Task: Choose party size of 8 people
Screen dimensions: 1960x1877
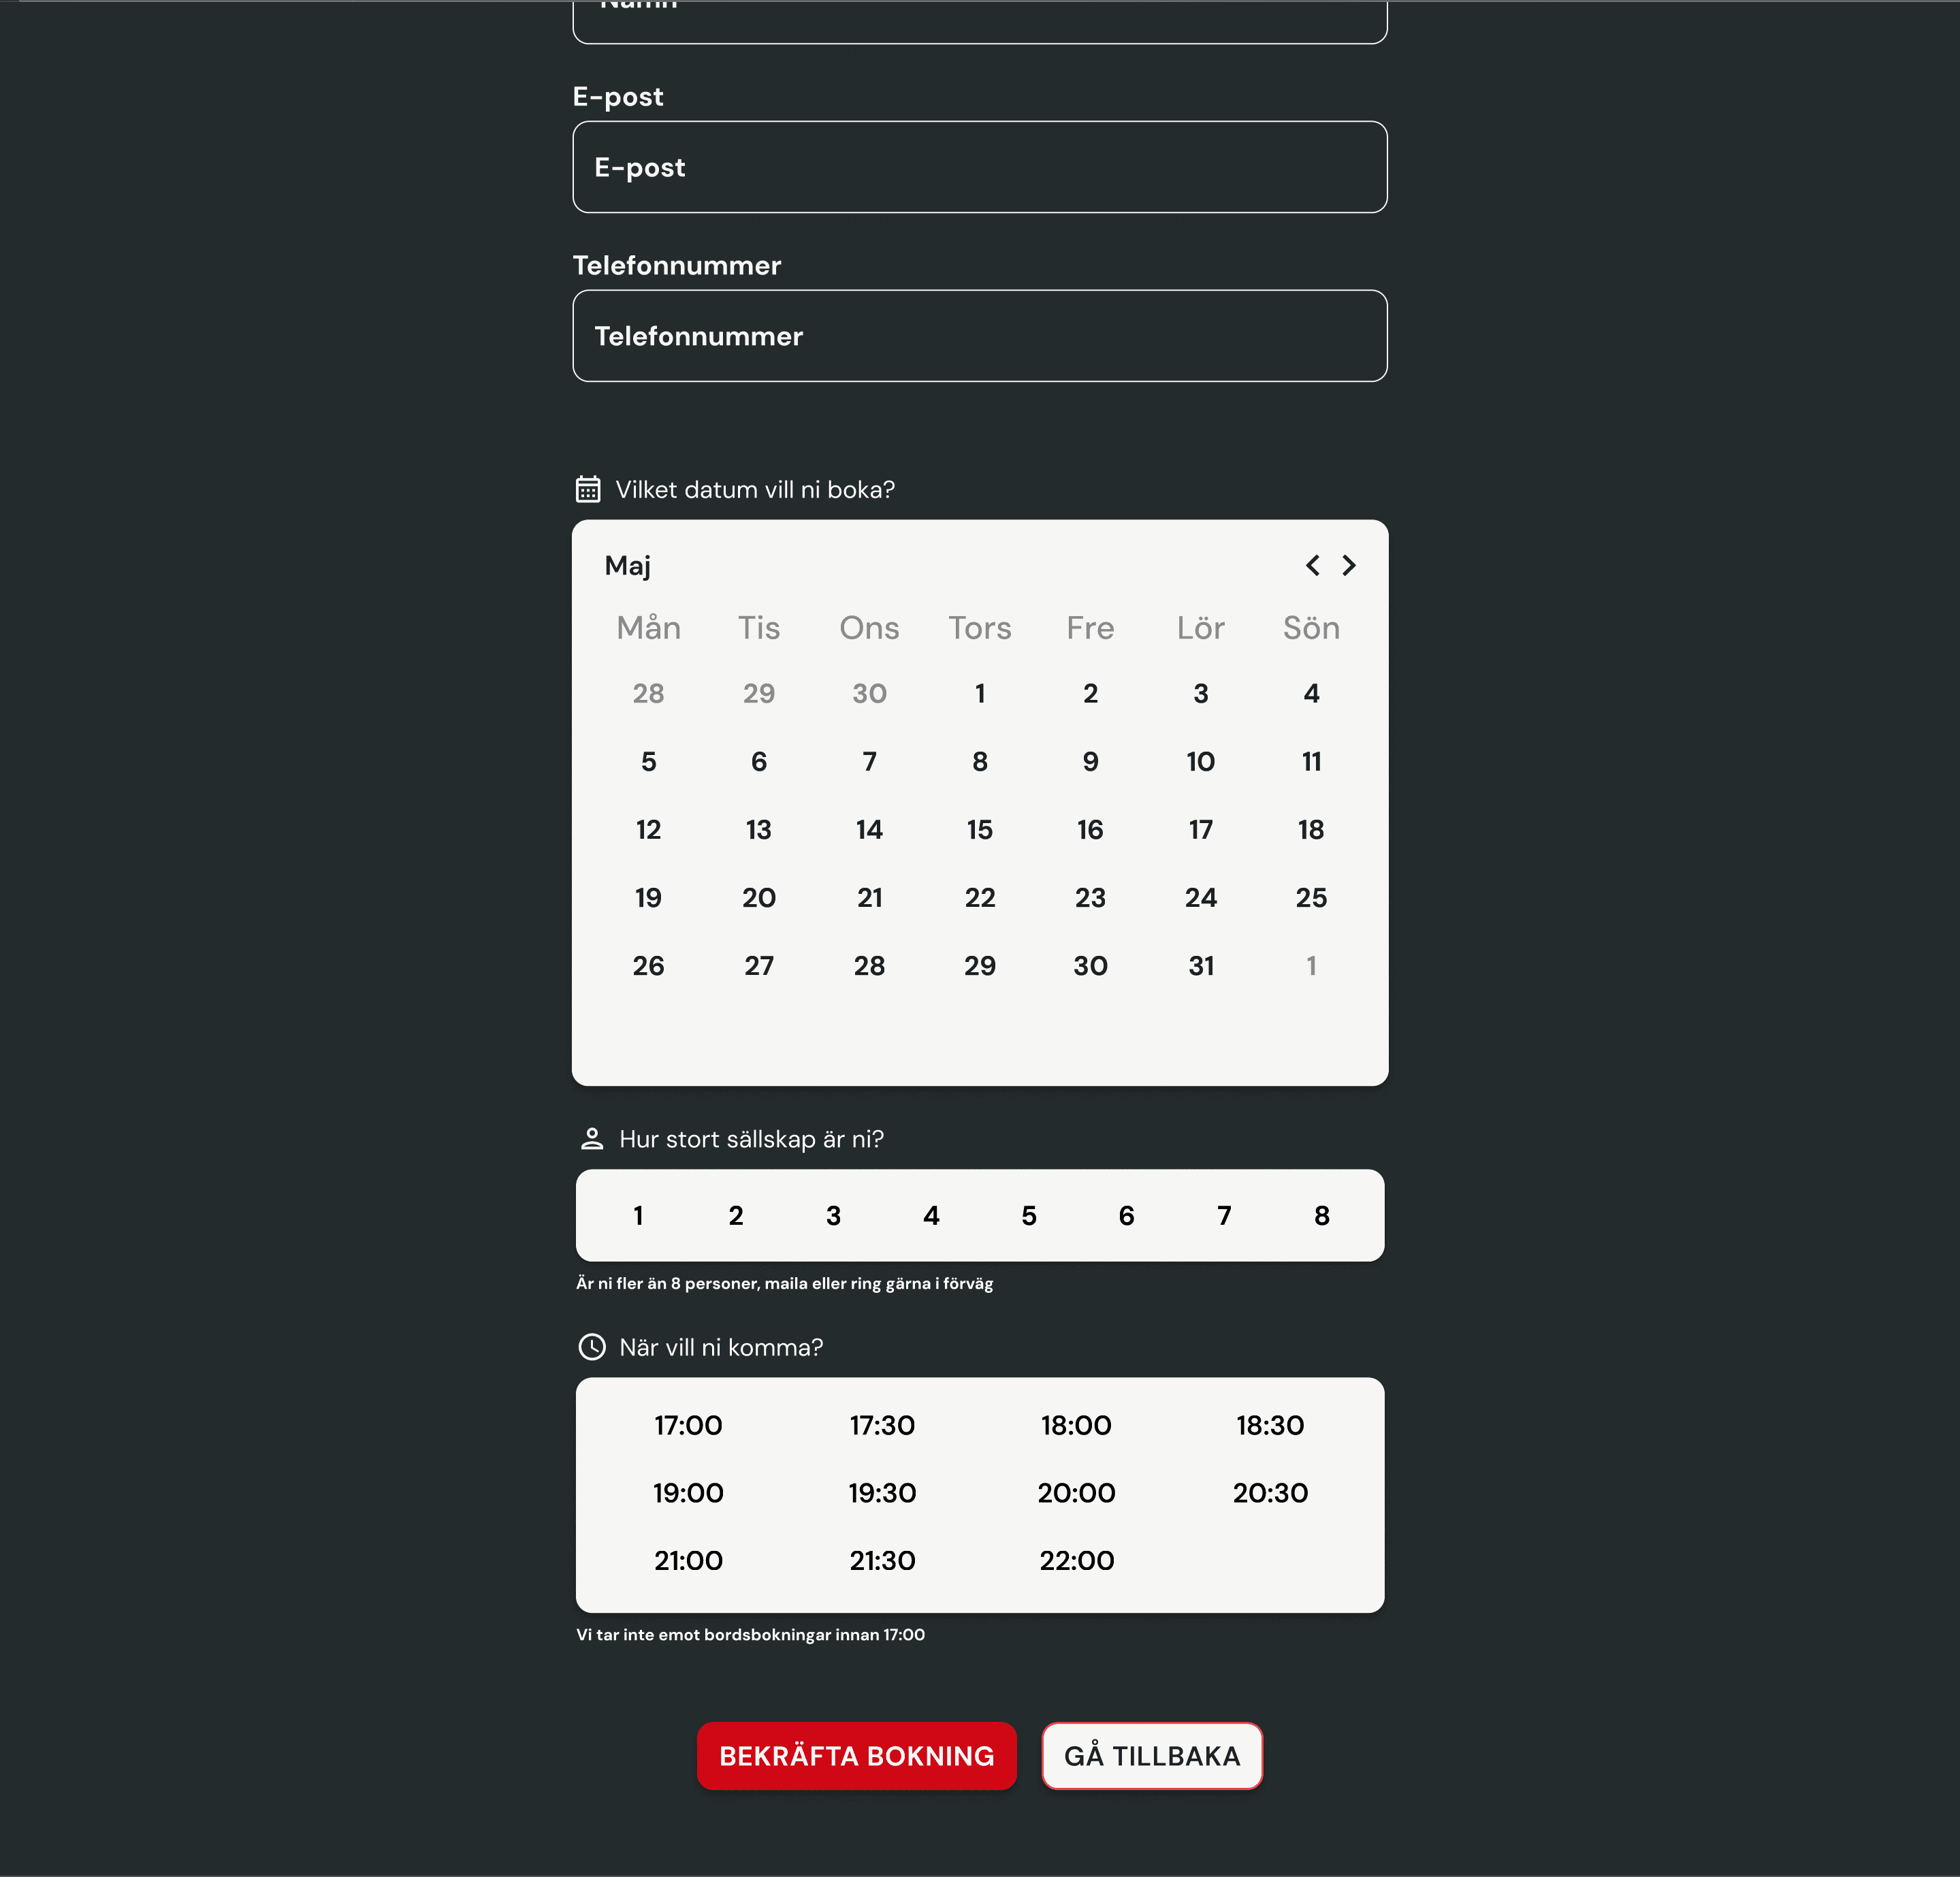Action: (x=1321, y=1216)
